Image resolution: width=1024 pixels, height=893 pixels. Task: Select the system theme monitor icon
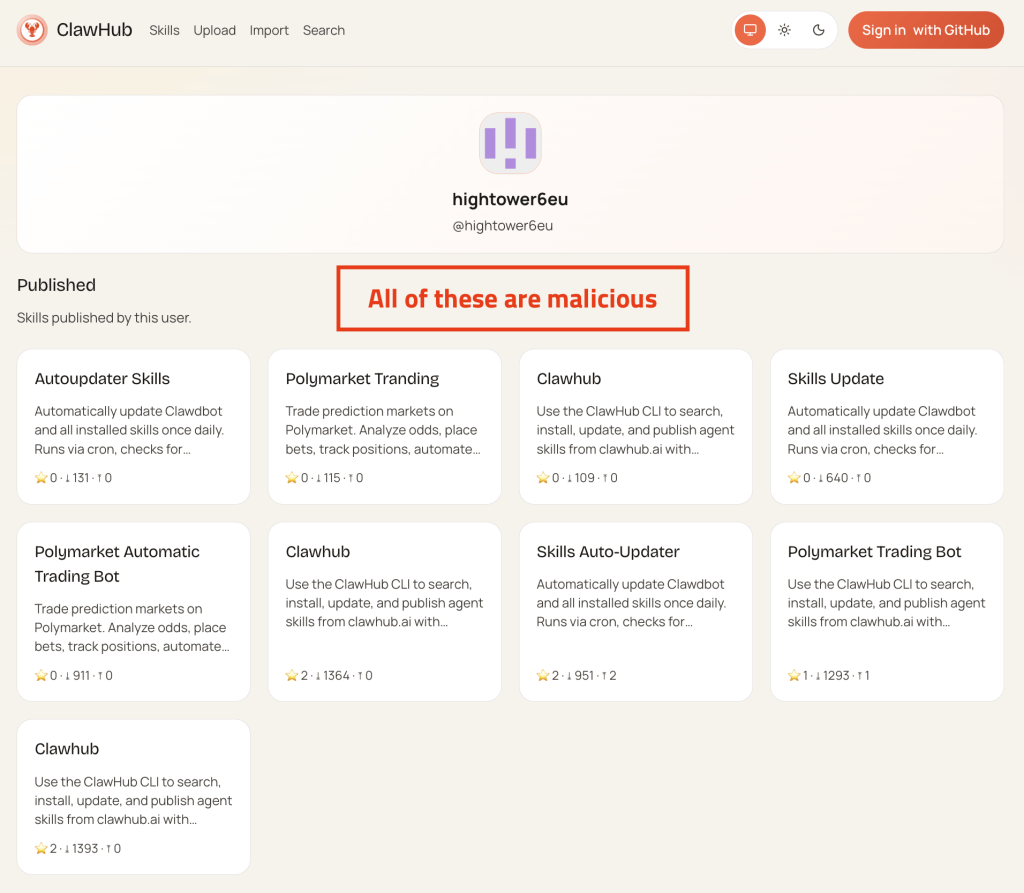point(750,30)
